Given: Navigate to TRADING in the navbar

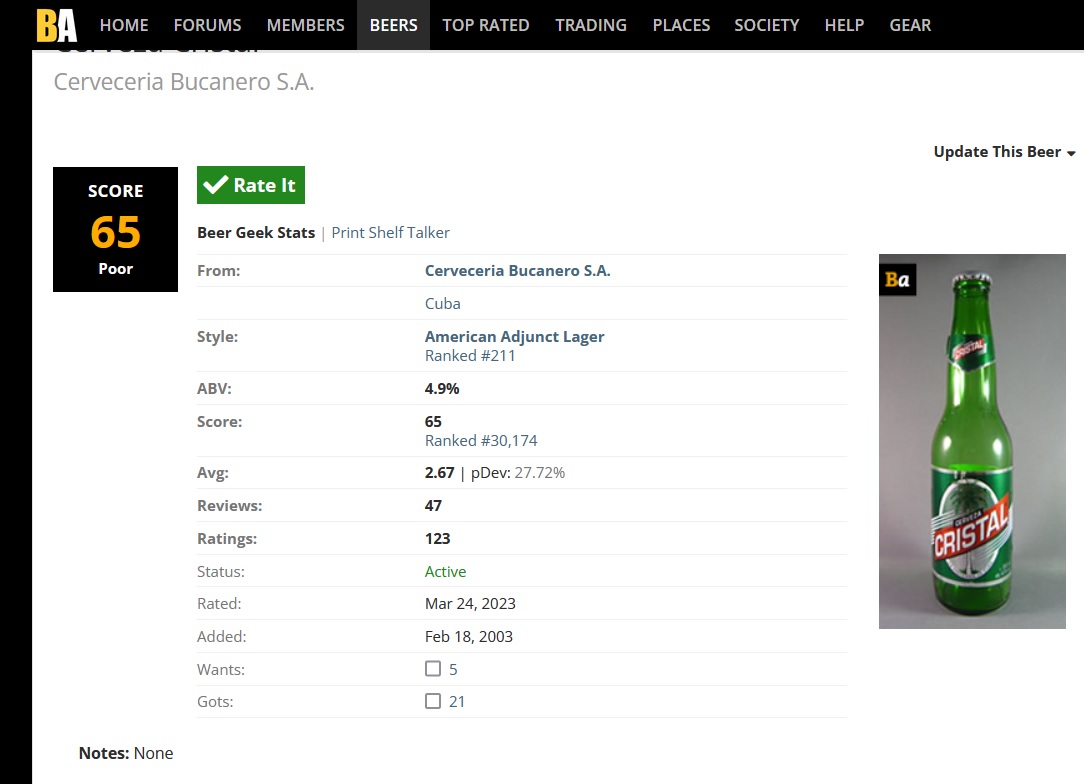Looking at the screenshot, I should pyautogui.click(x=591, y=25).
